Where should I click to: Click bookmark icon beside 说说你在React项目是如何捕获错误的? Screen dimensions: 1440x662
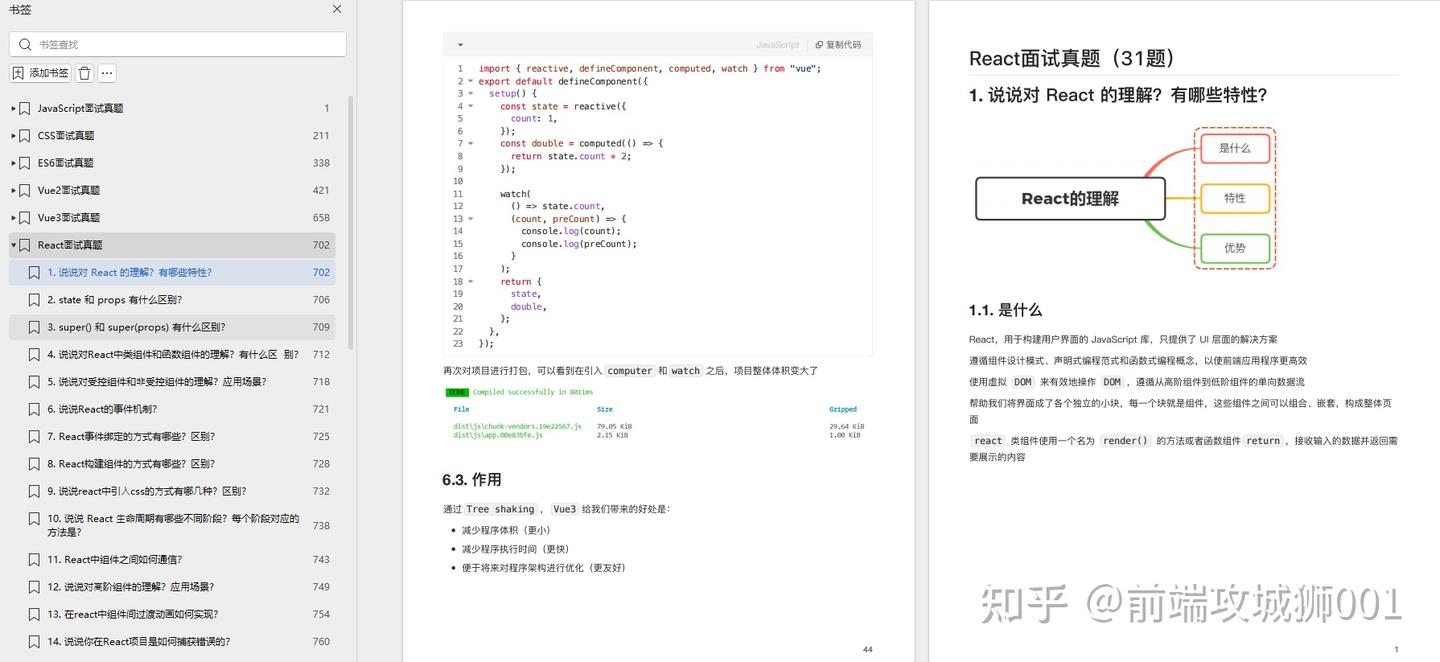[x=35, y=642]
